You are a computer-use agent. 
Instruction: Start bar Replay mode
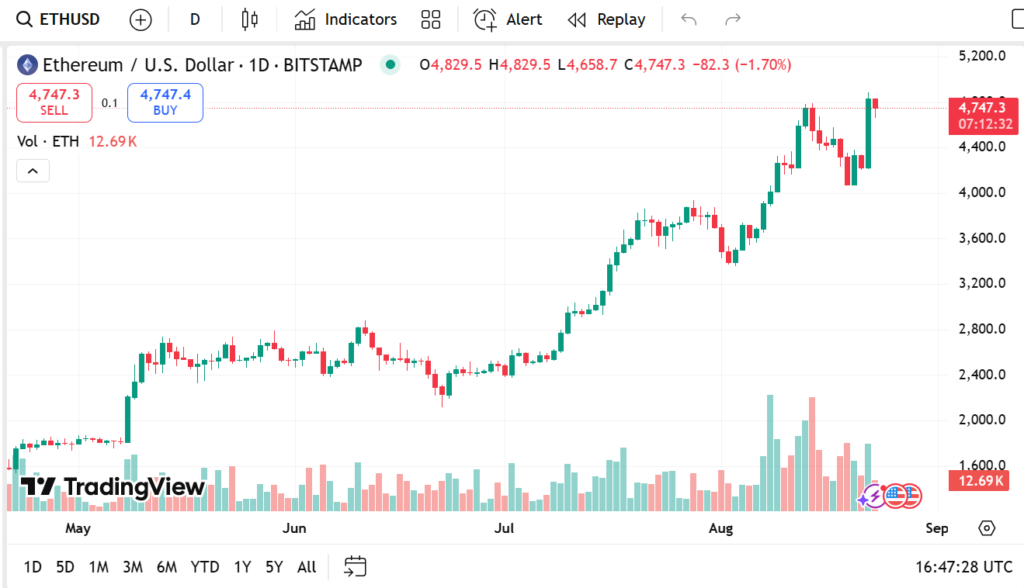tap(606, 19)
